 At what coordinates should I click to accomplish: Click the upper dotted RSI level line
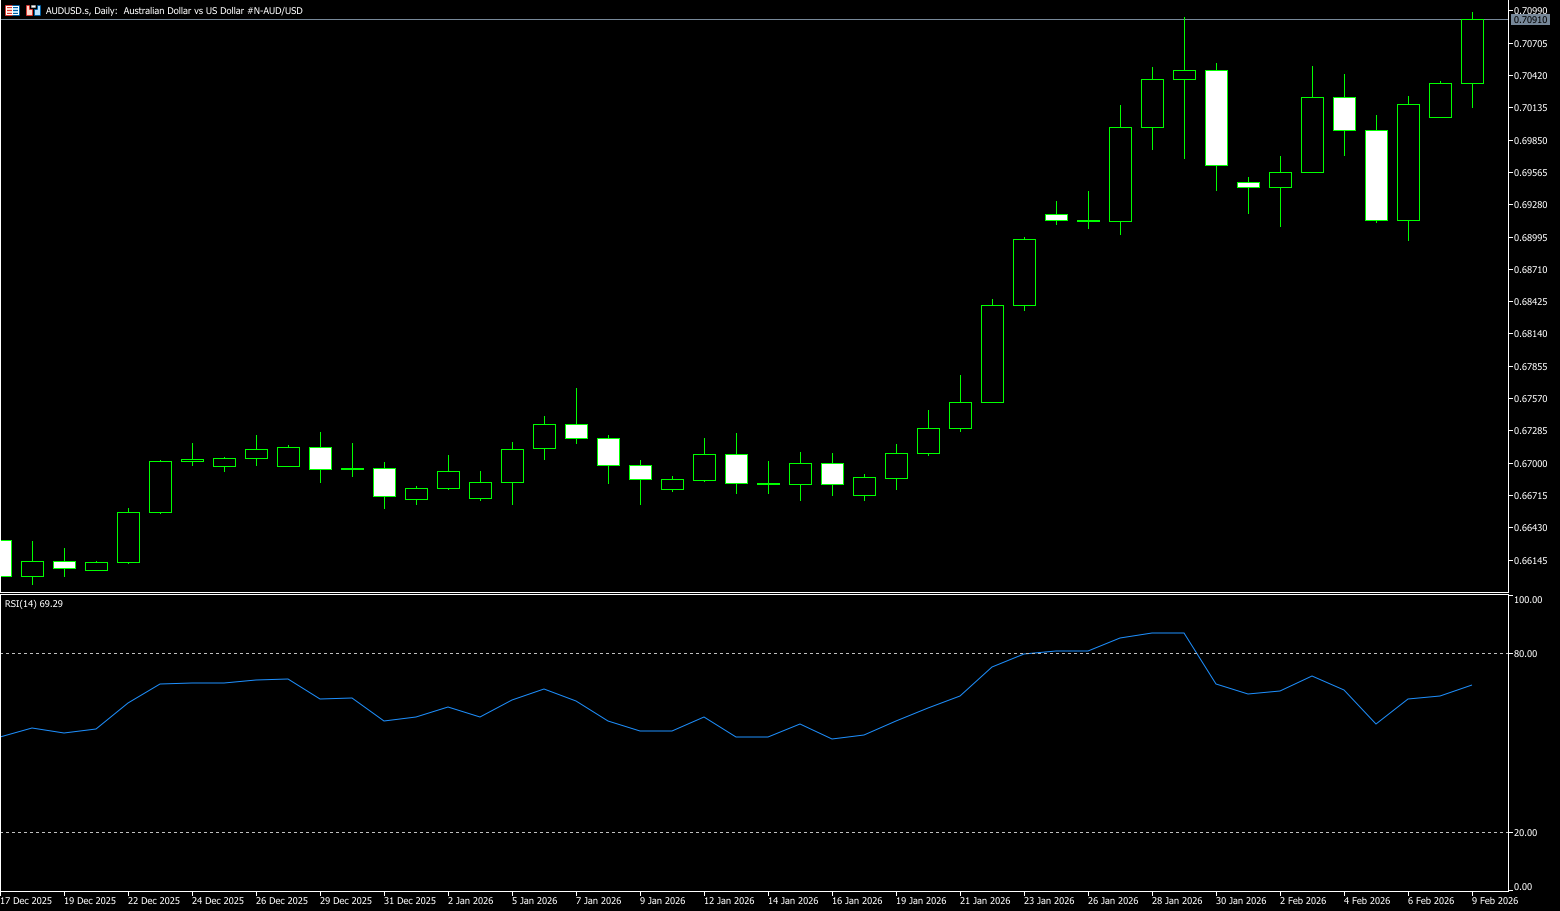tap(700, 654)
